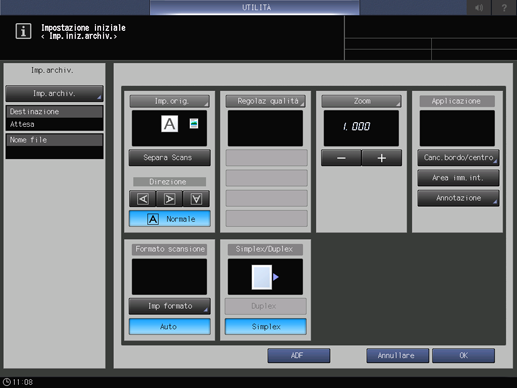Select left-facing original direction icon
517x388 pixels.
pos(143,199)
